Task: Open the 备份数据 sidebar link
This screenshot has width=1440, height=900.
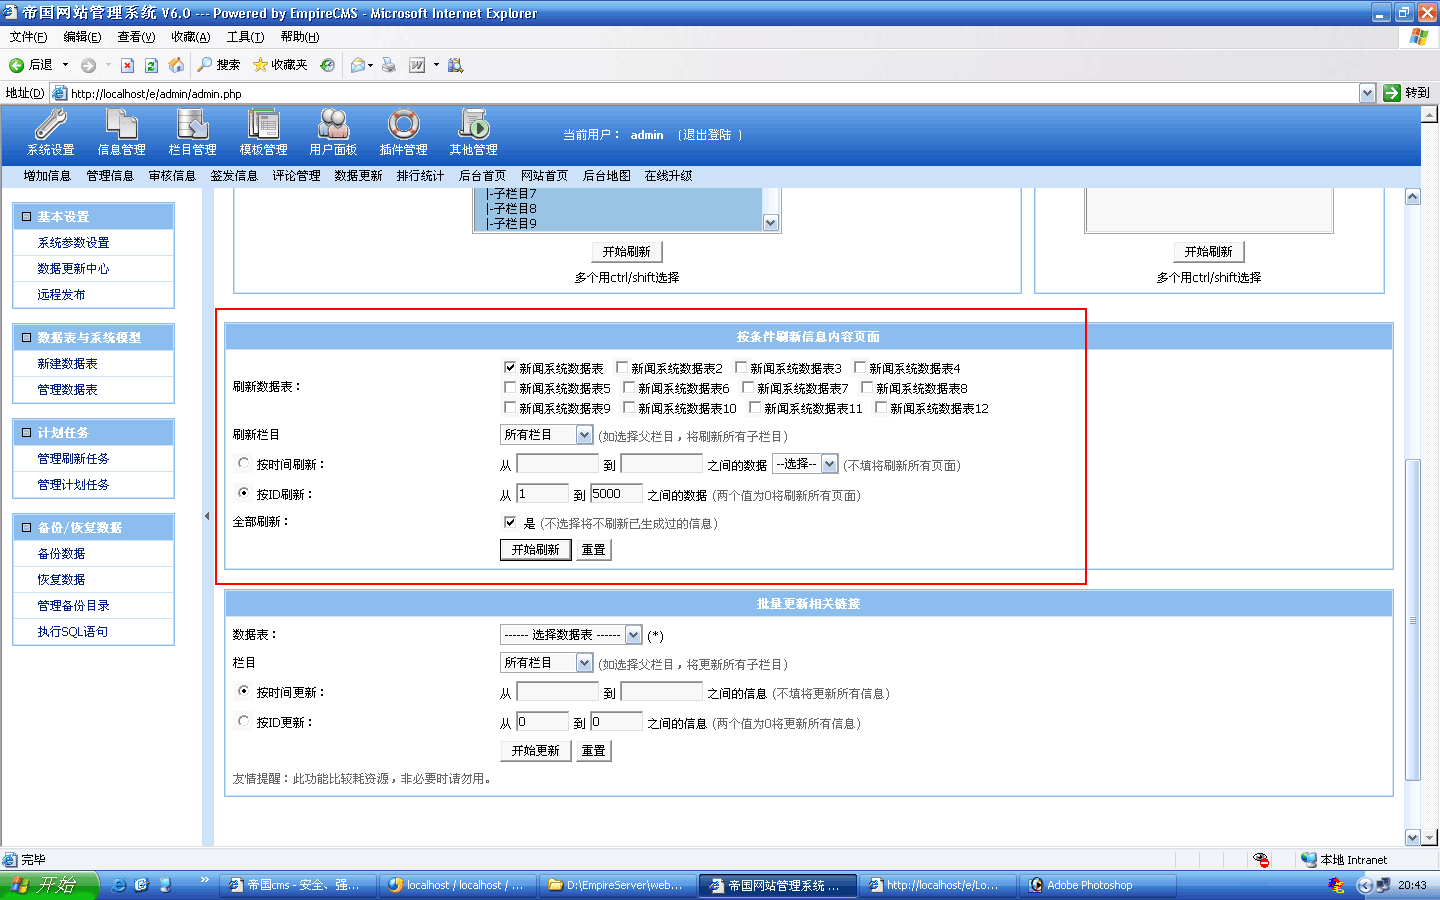Action: click(61, 554)
